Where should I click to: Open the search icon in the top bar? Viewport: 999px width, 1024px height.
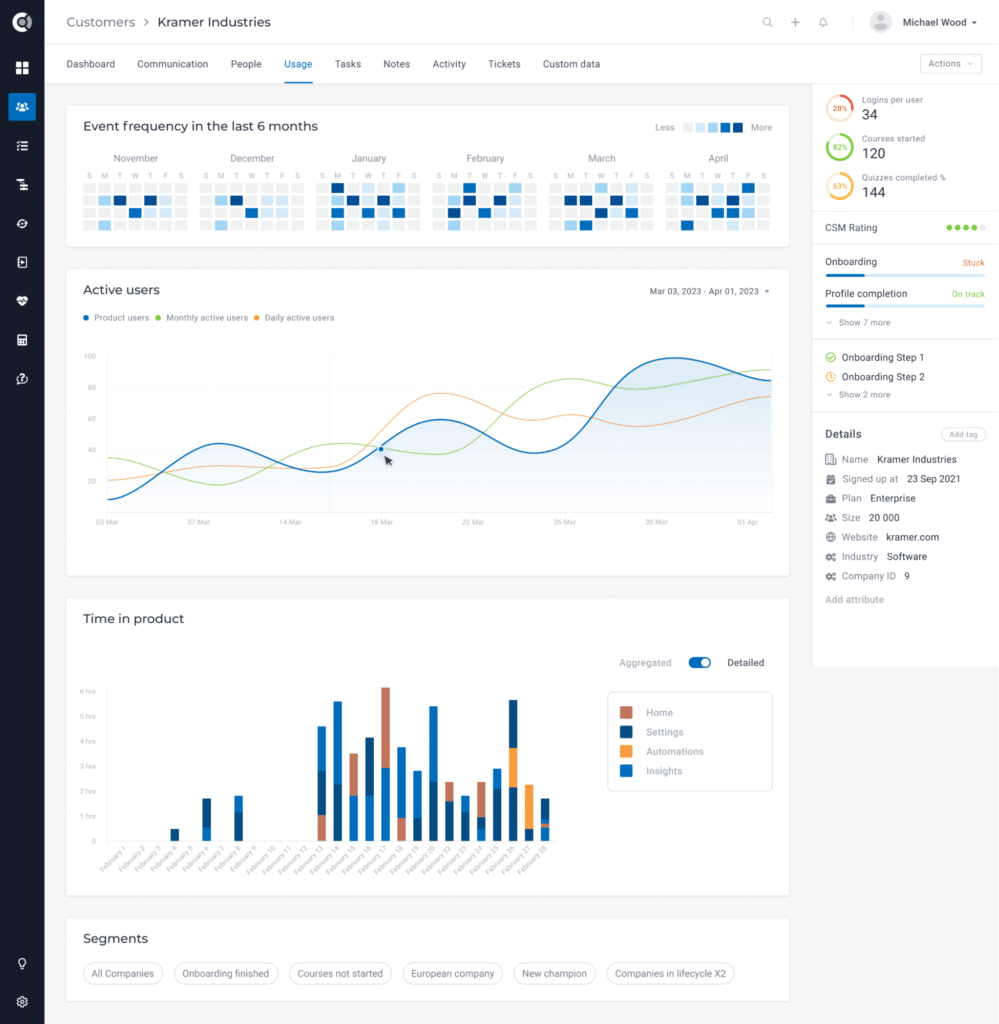(767, 21)
